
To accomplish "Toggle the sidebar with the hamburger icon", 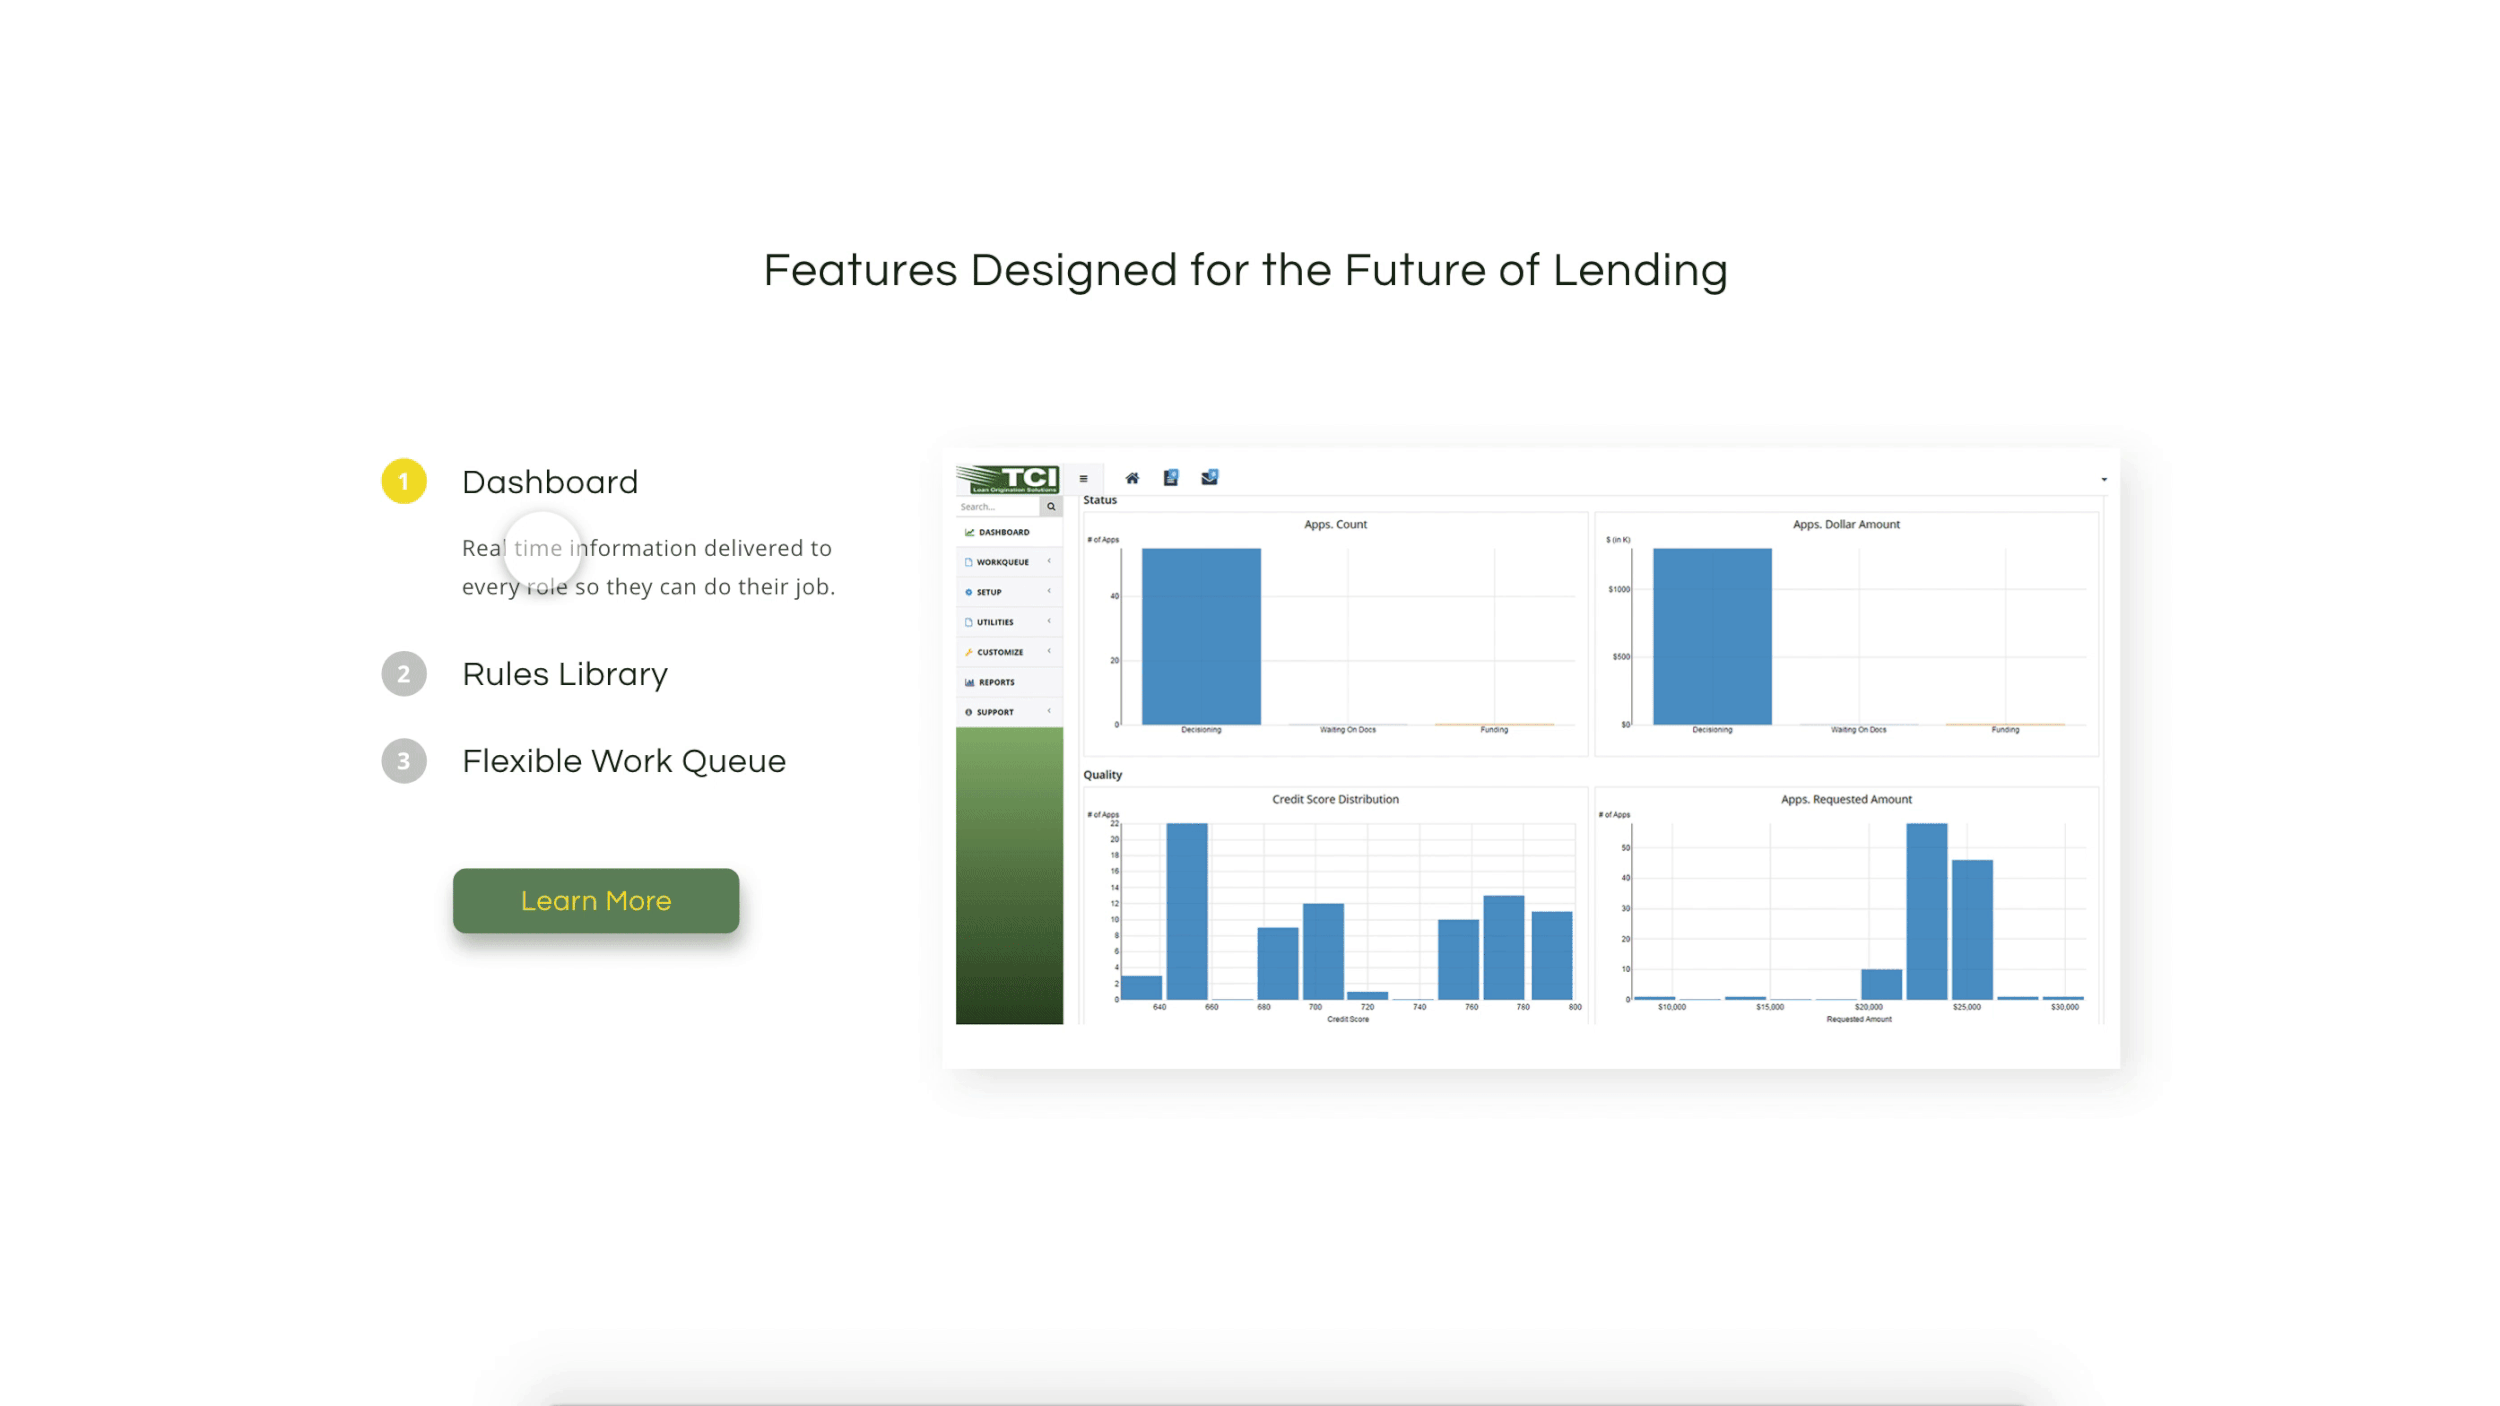I will [1083, 478].
